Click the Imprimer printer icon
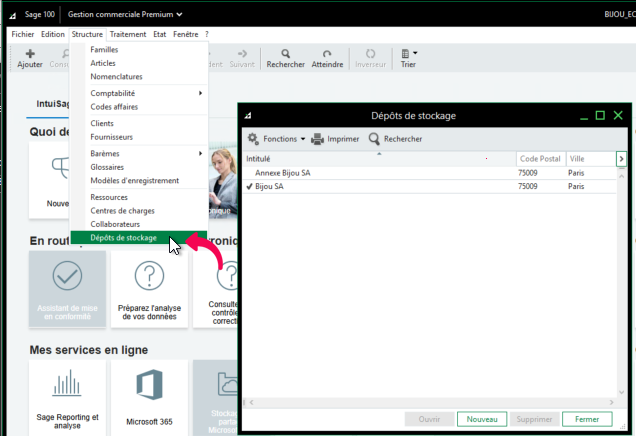 (317, 139)
